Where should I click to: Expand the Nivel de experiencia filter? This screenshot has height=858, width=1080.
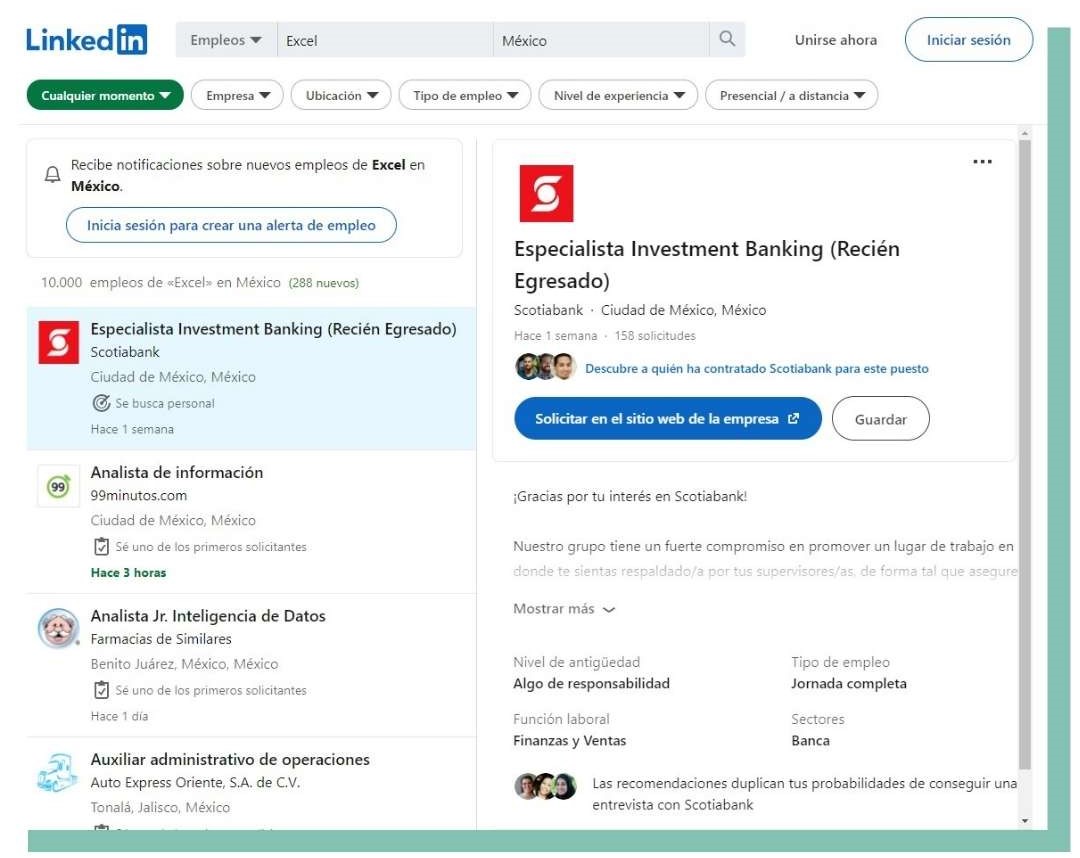[x=618, y=95]
